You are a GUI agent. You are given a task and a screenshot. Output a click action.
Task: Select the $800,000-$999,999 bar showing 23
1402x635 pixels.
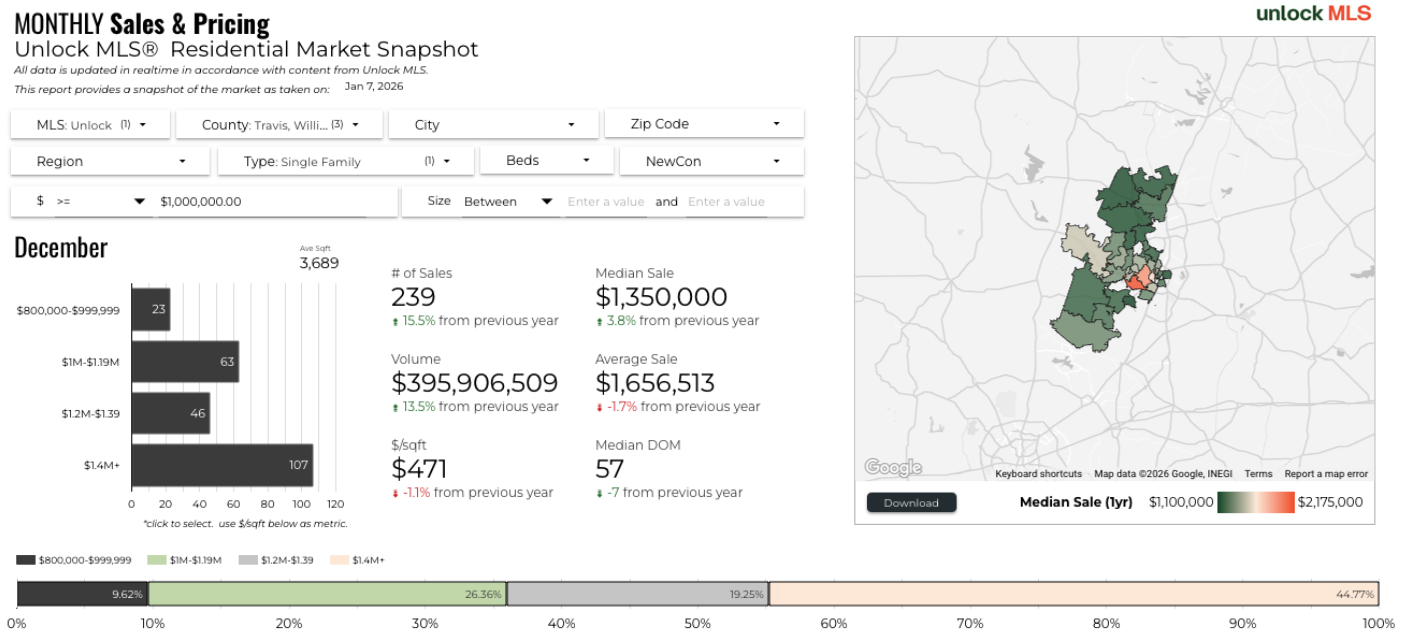(x=151, y=310)
